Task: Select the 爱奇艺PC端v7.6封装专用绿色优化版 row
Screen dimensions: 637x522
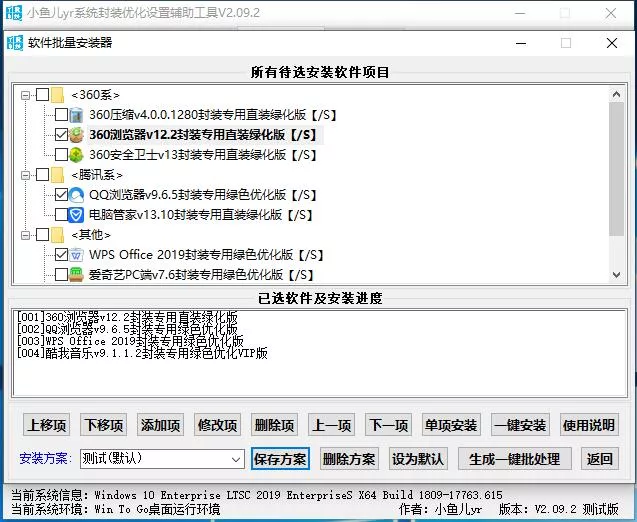Action: [201, 275]
